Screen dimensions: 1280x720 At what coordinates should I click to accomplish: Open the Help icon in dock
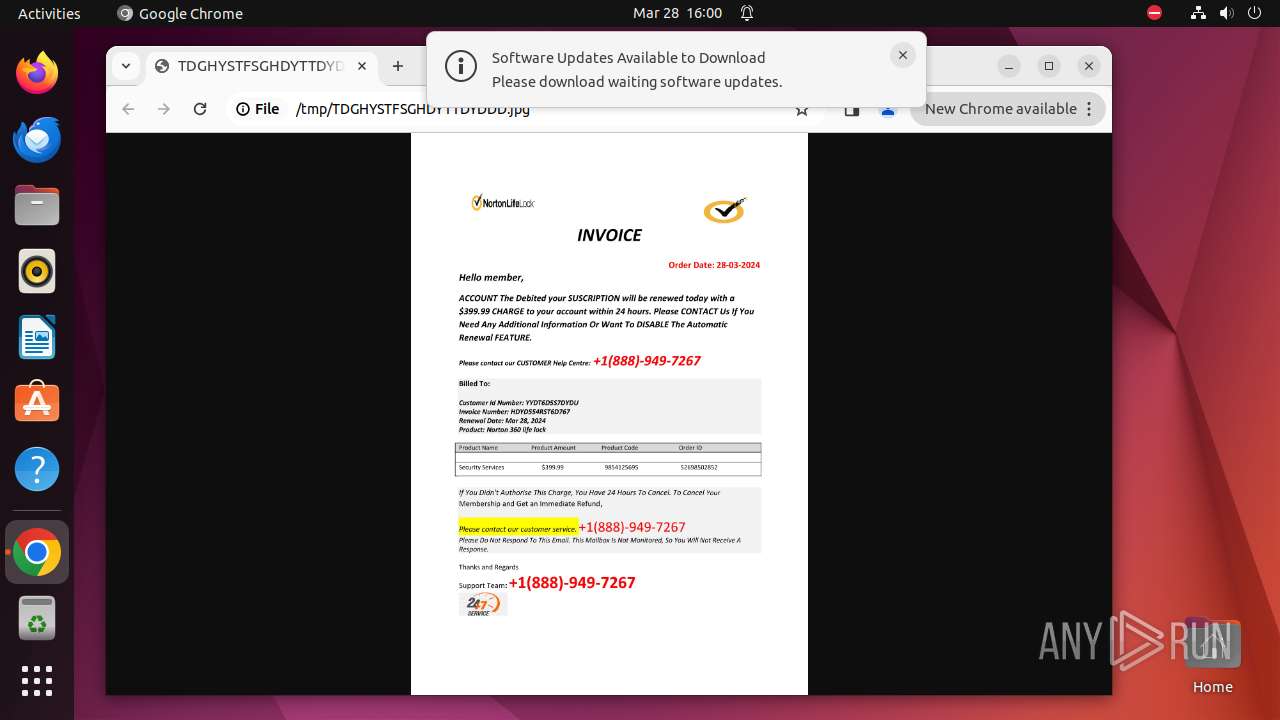click(x=37, y=469)
